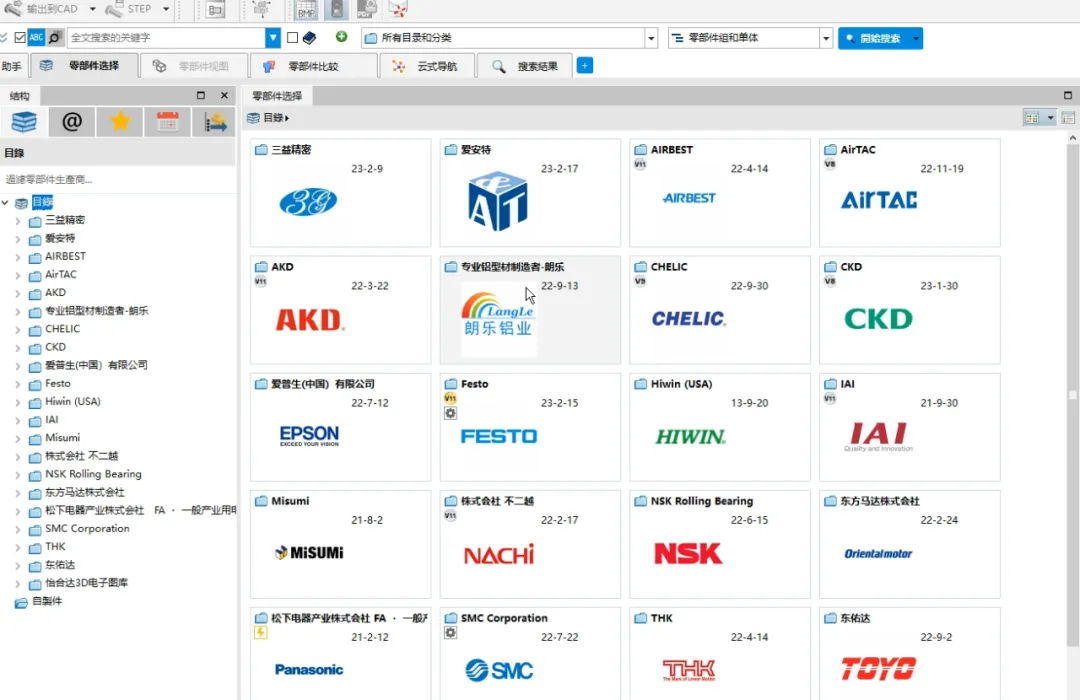Click the 開始搜索 search button
This screenshot has height=700, width=1080.
click(x=873, y=38)
